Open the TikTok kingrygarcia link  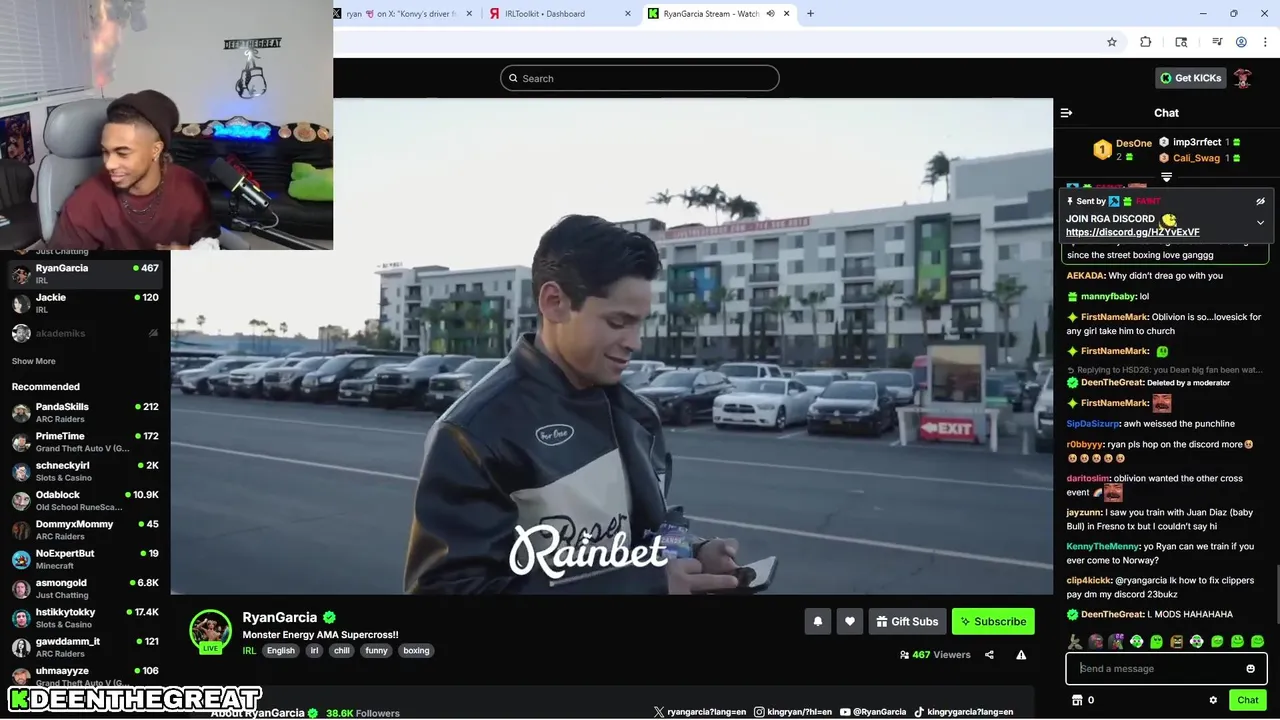pyautogui.click(x=964, y=712)
